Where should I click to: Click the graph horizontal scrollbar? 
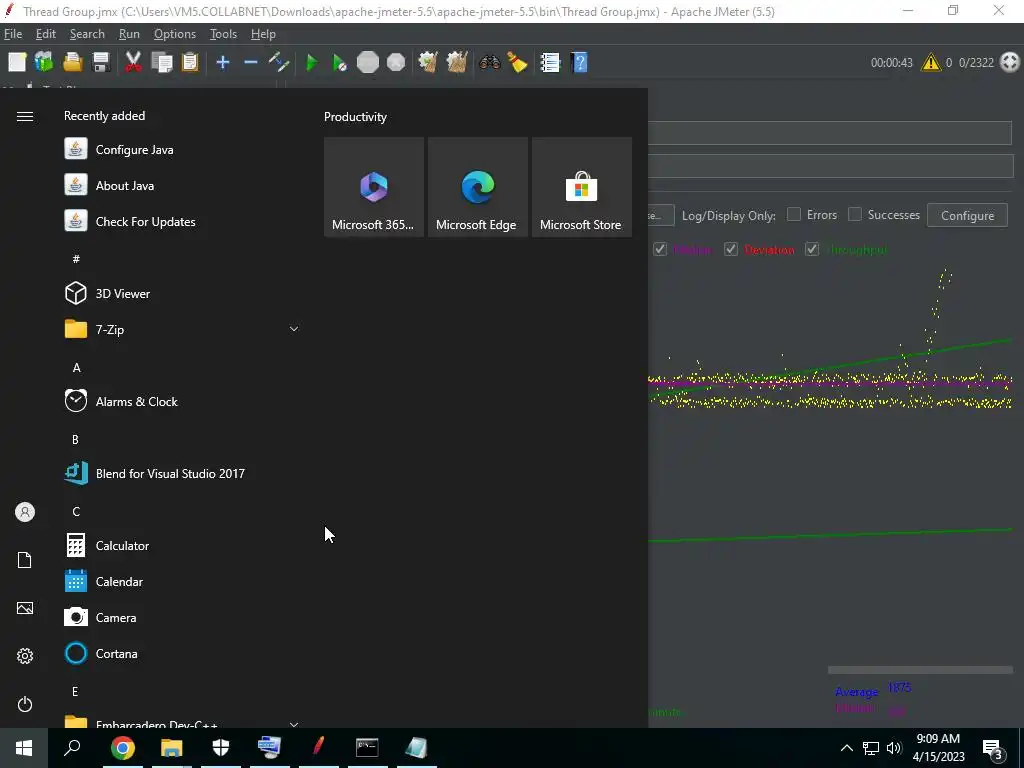point(920,670)
